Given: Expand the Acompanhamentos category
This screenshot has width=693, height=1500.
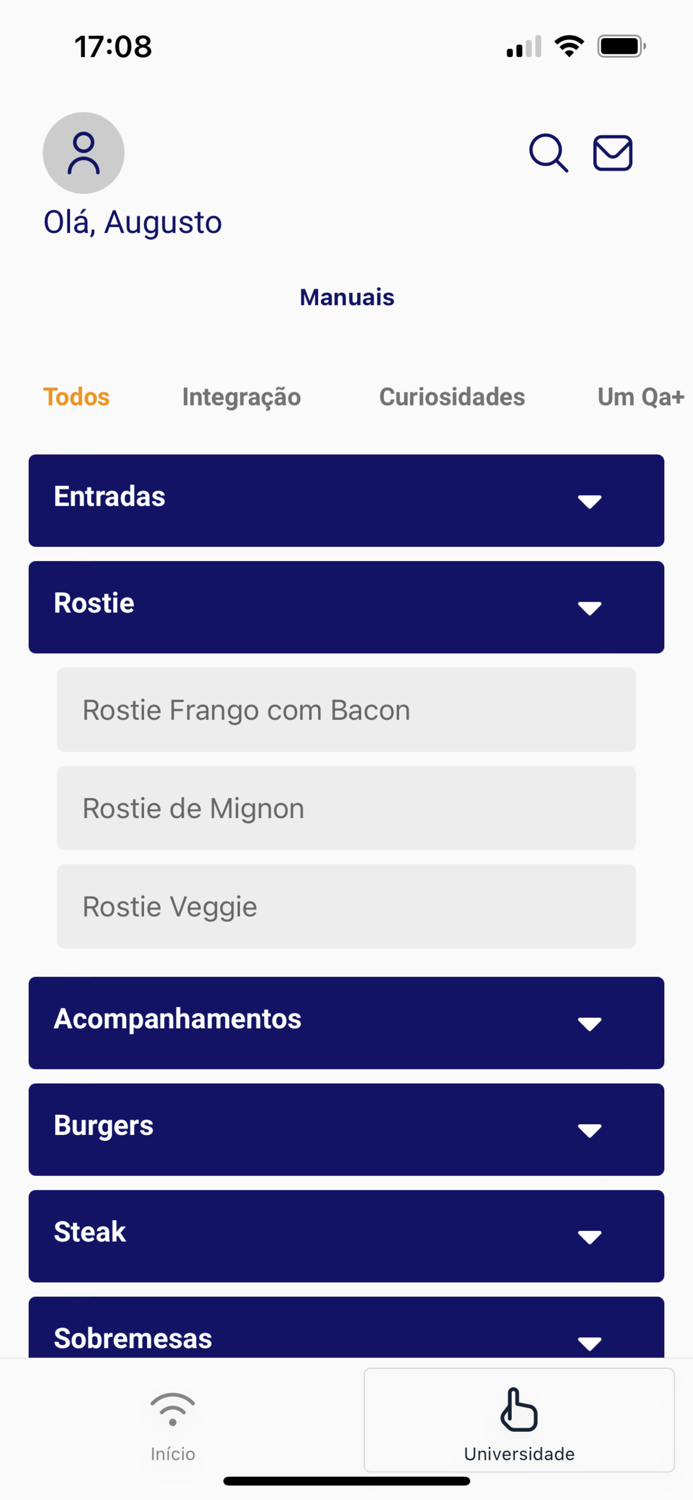Looking at the screenshot, I should pos(347,1023).
